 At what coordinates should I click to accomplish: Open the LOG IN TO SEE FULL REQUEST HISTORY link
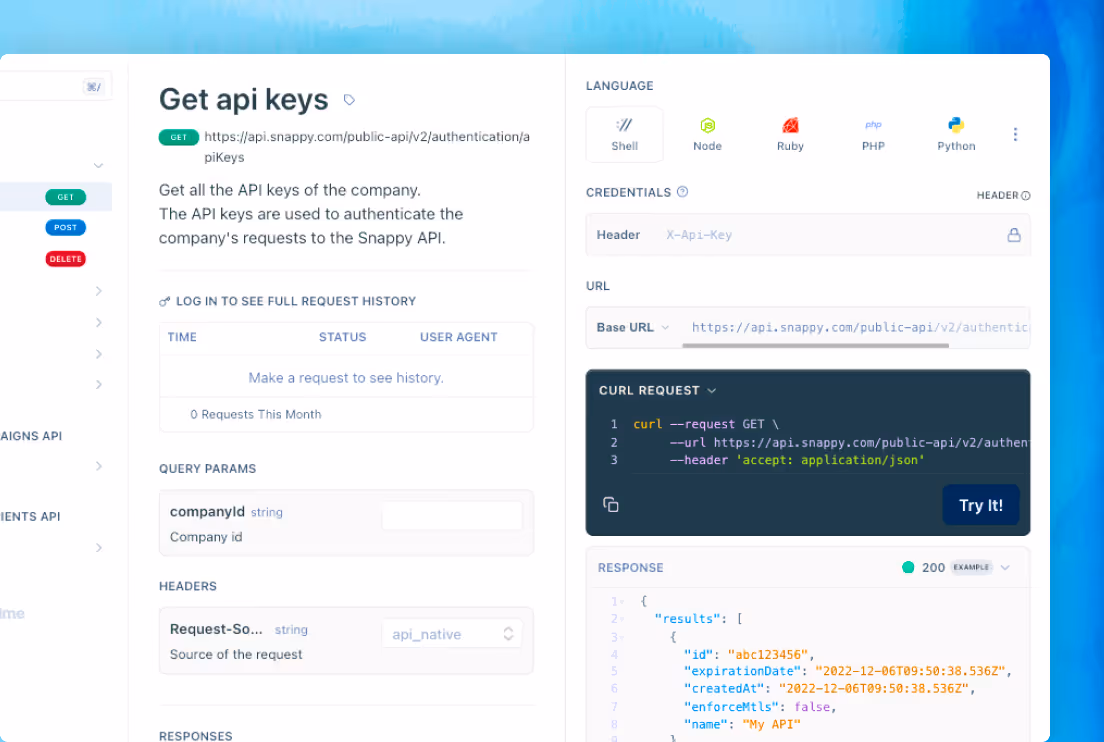point(296,301)
